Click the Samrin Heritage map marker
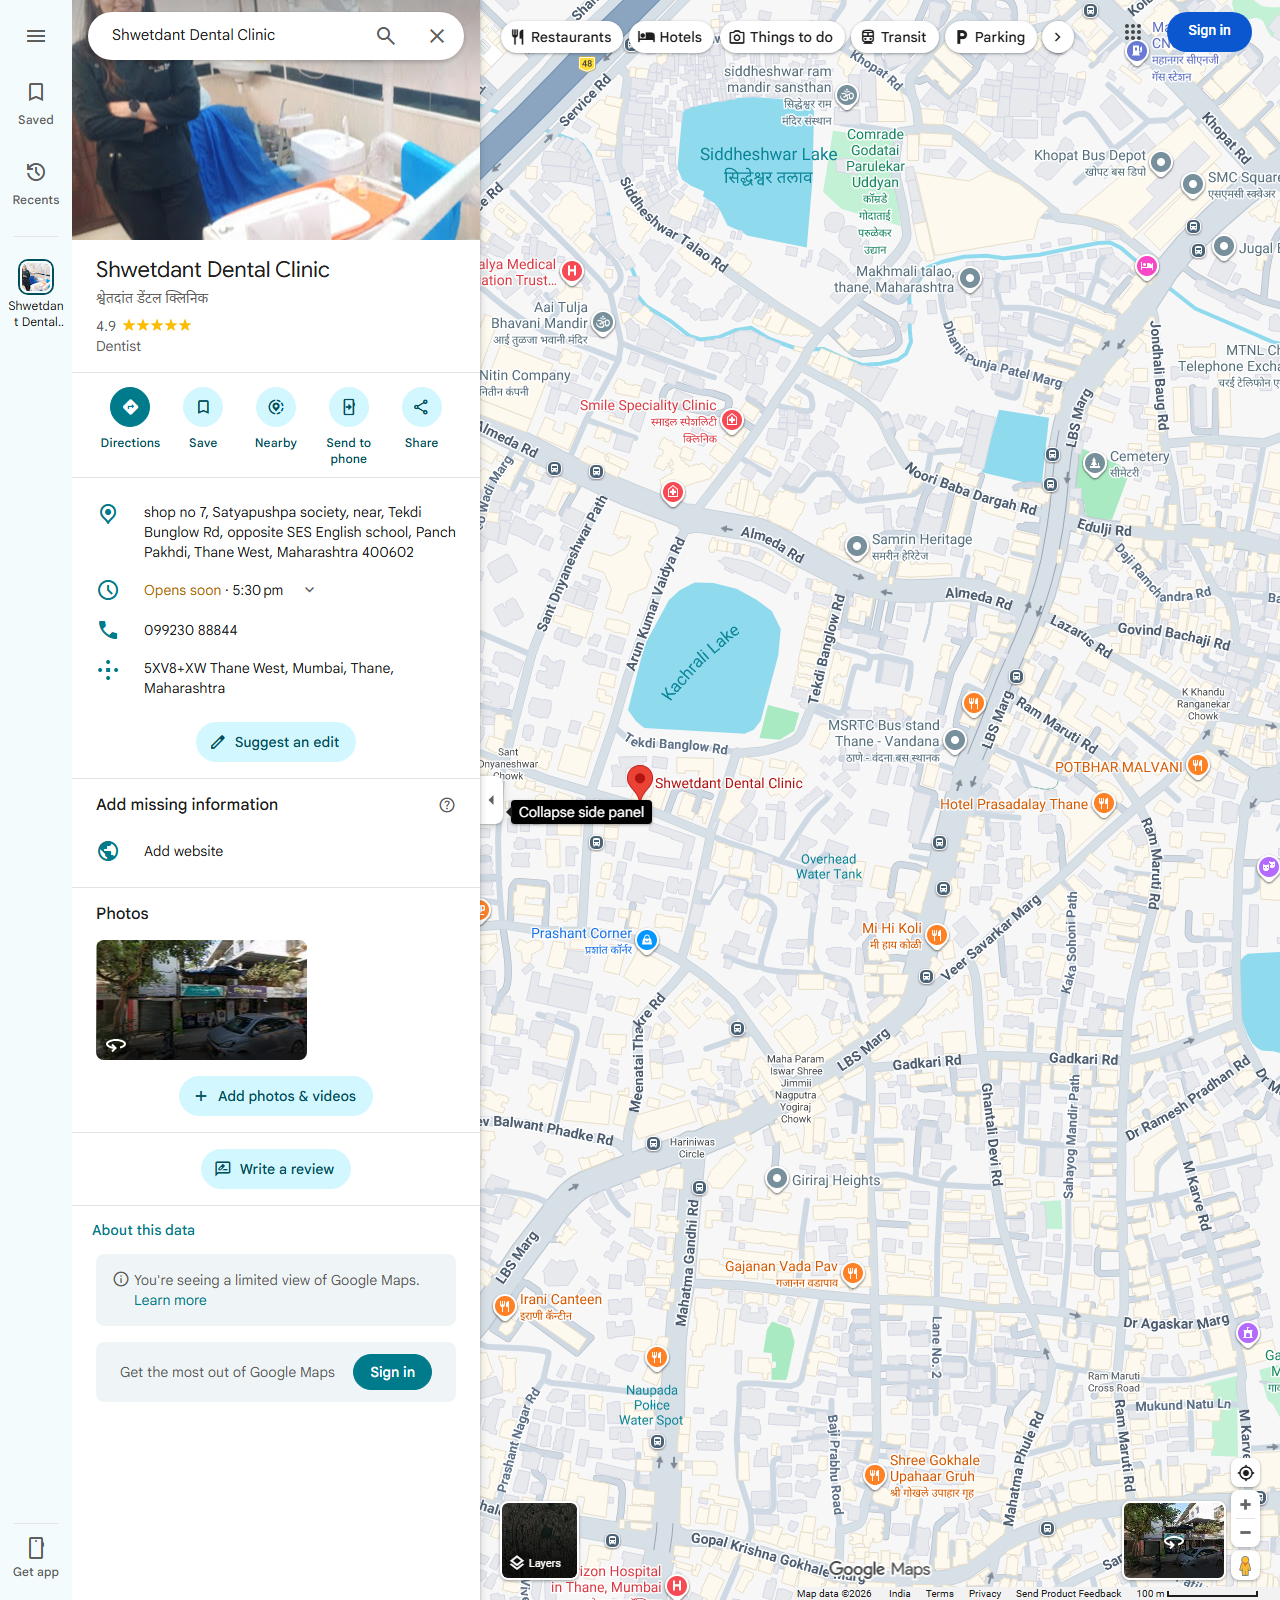 click(857, 546)
